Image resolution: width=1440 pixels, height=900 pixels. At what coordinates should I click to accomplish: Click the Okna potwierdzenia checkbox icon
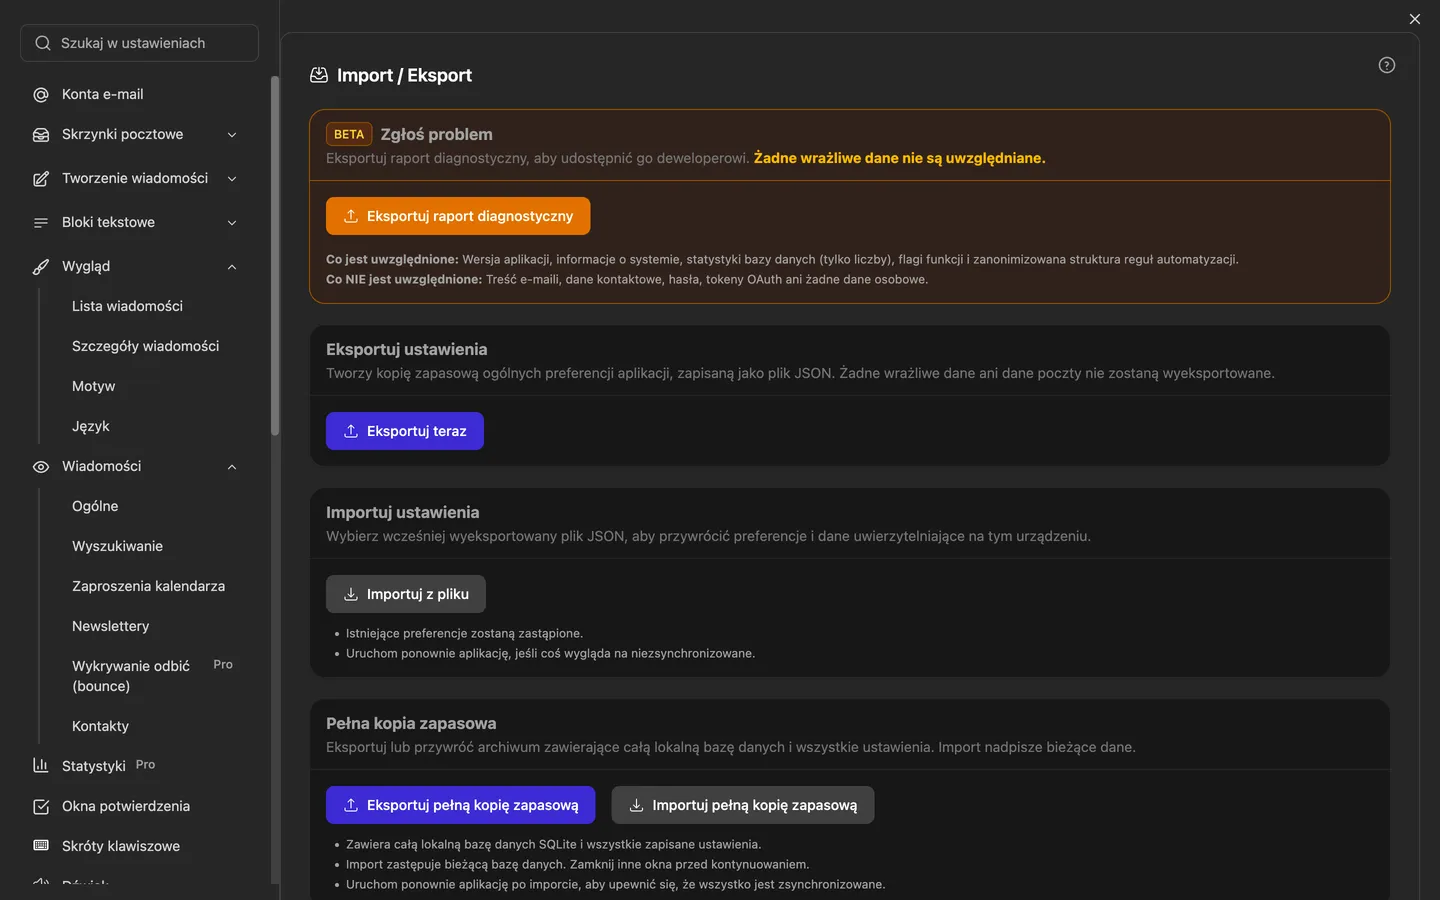[x=41, y=806]
